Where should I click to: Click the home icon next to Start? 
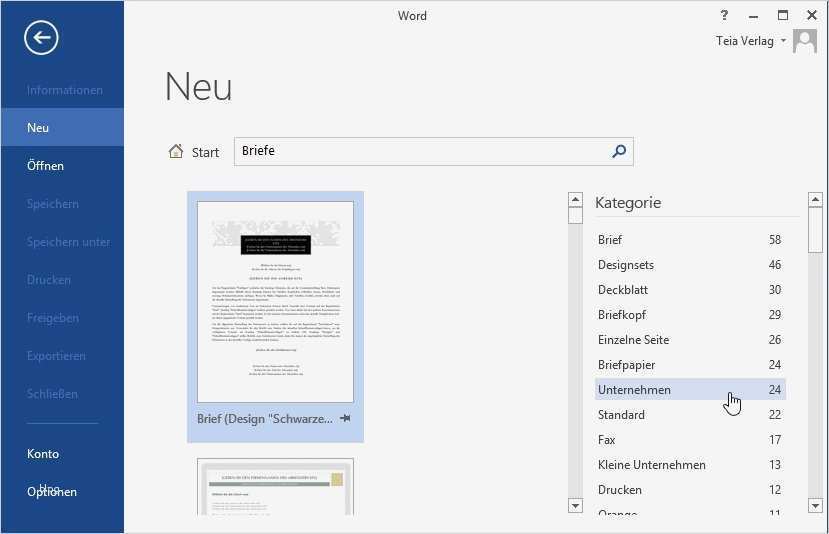(176, 152)
